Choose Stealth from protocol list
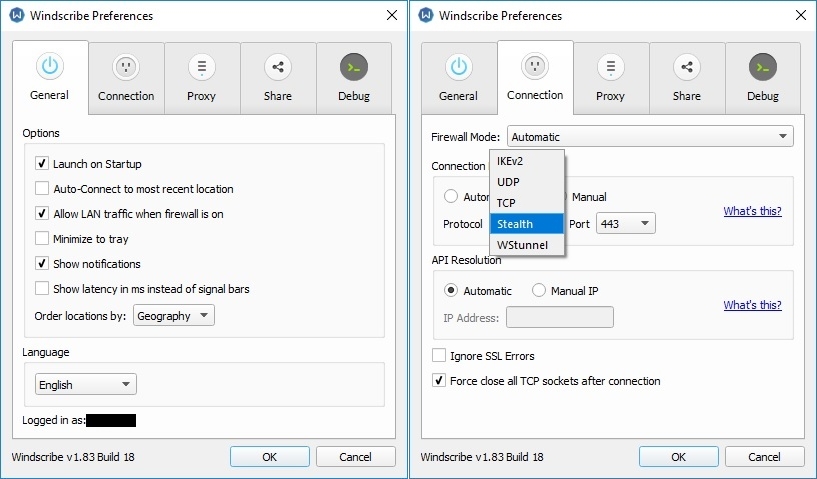This screenshot has width=817, height=479. pos(527,224)
